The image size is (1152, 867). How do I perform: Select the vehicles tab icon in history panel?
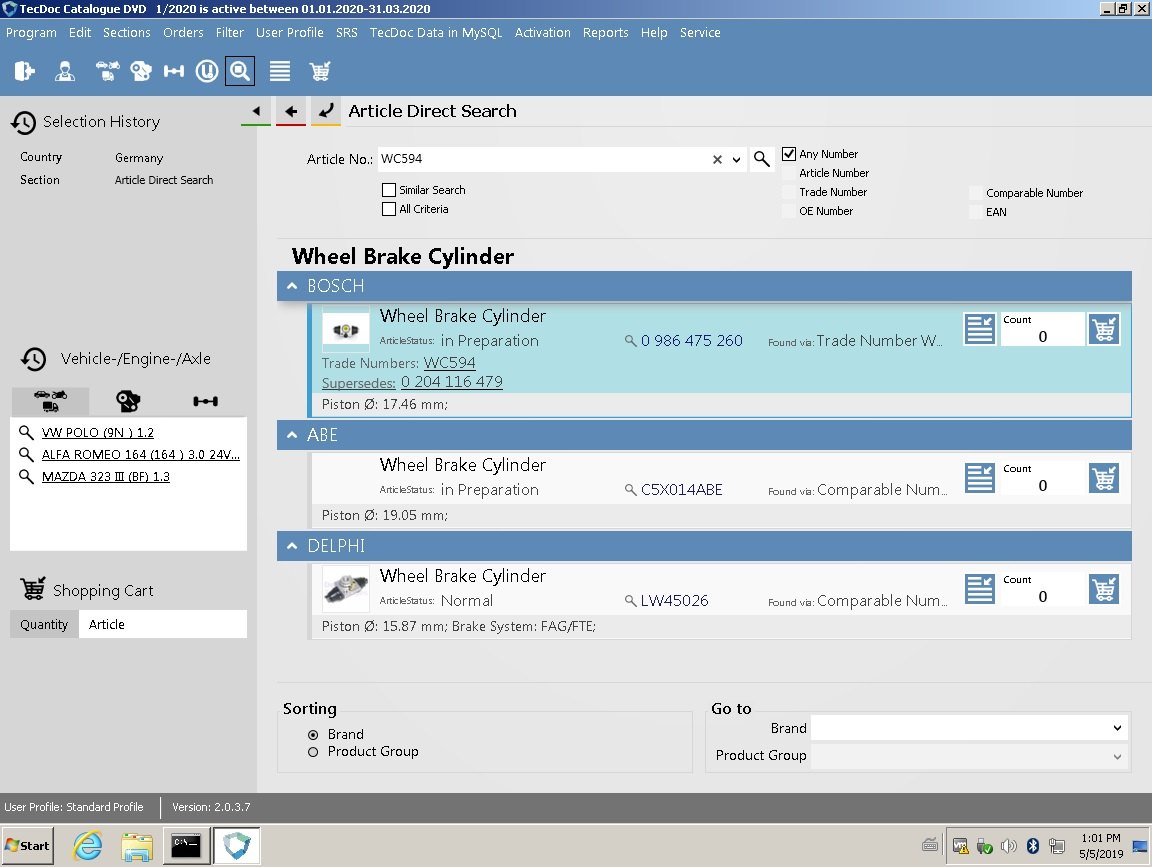click(50, 401)
